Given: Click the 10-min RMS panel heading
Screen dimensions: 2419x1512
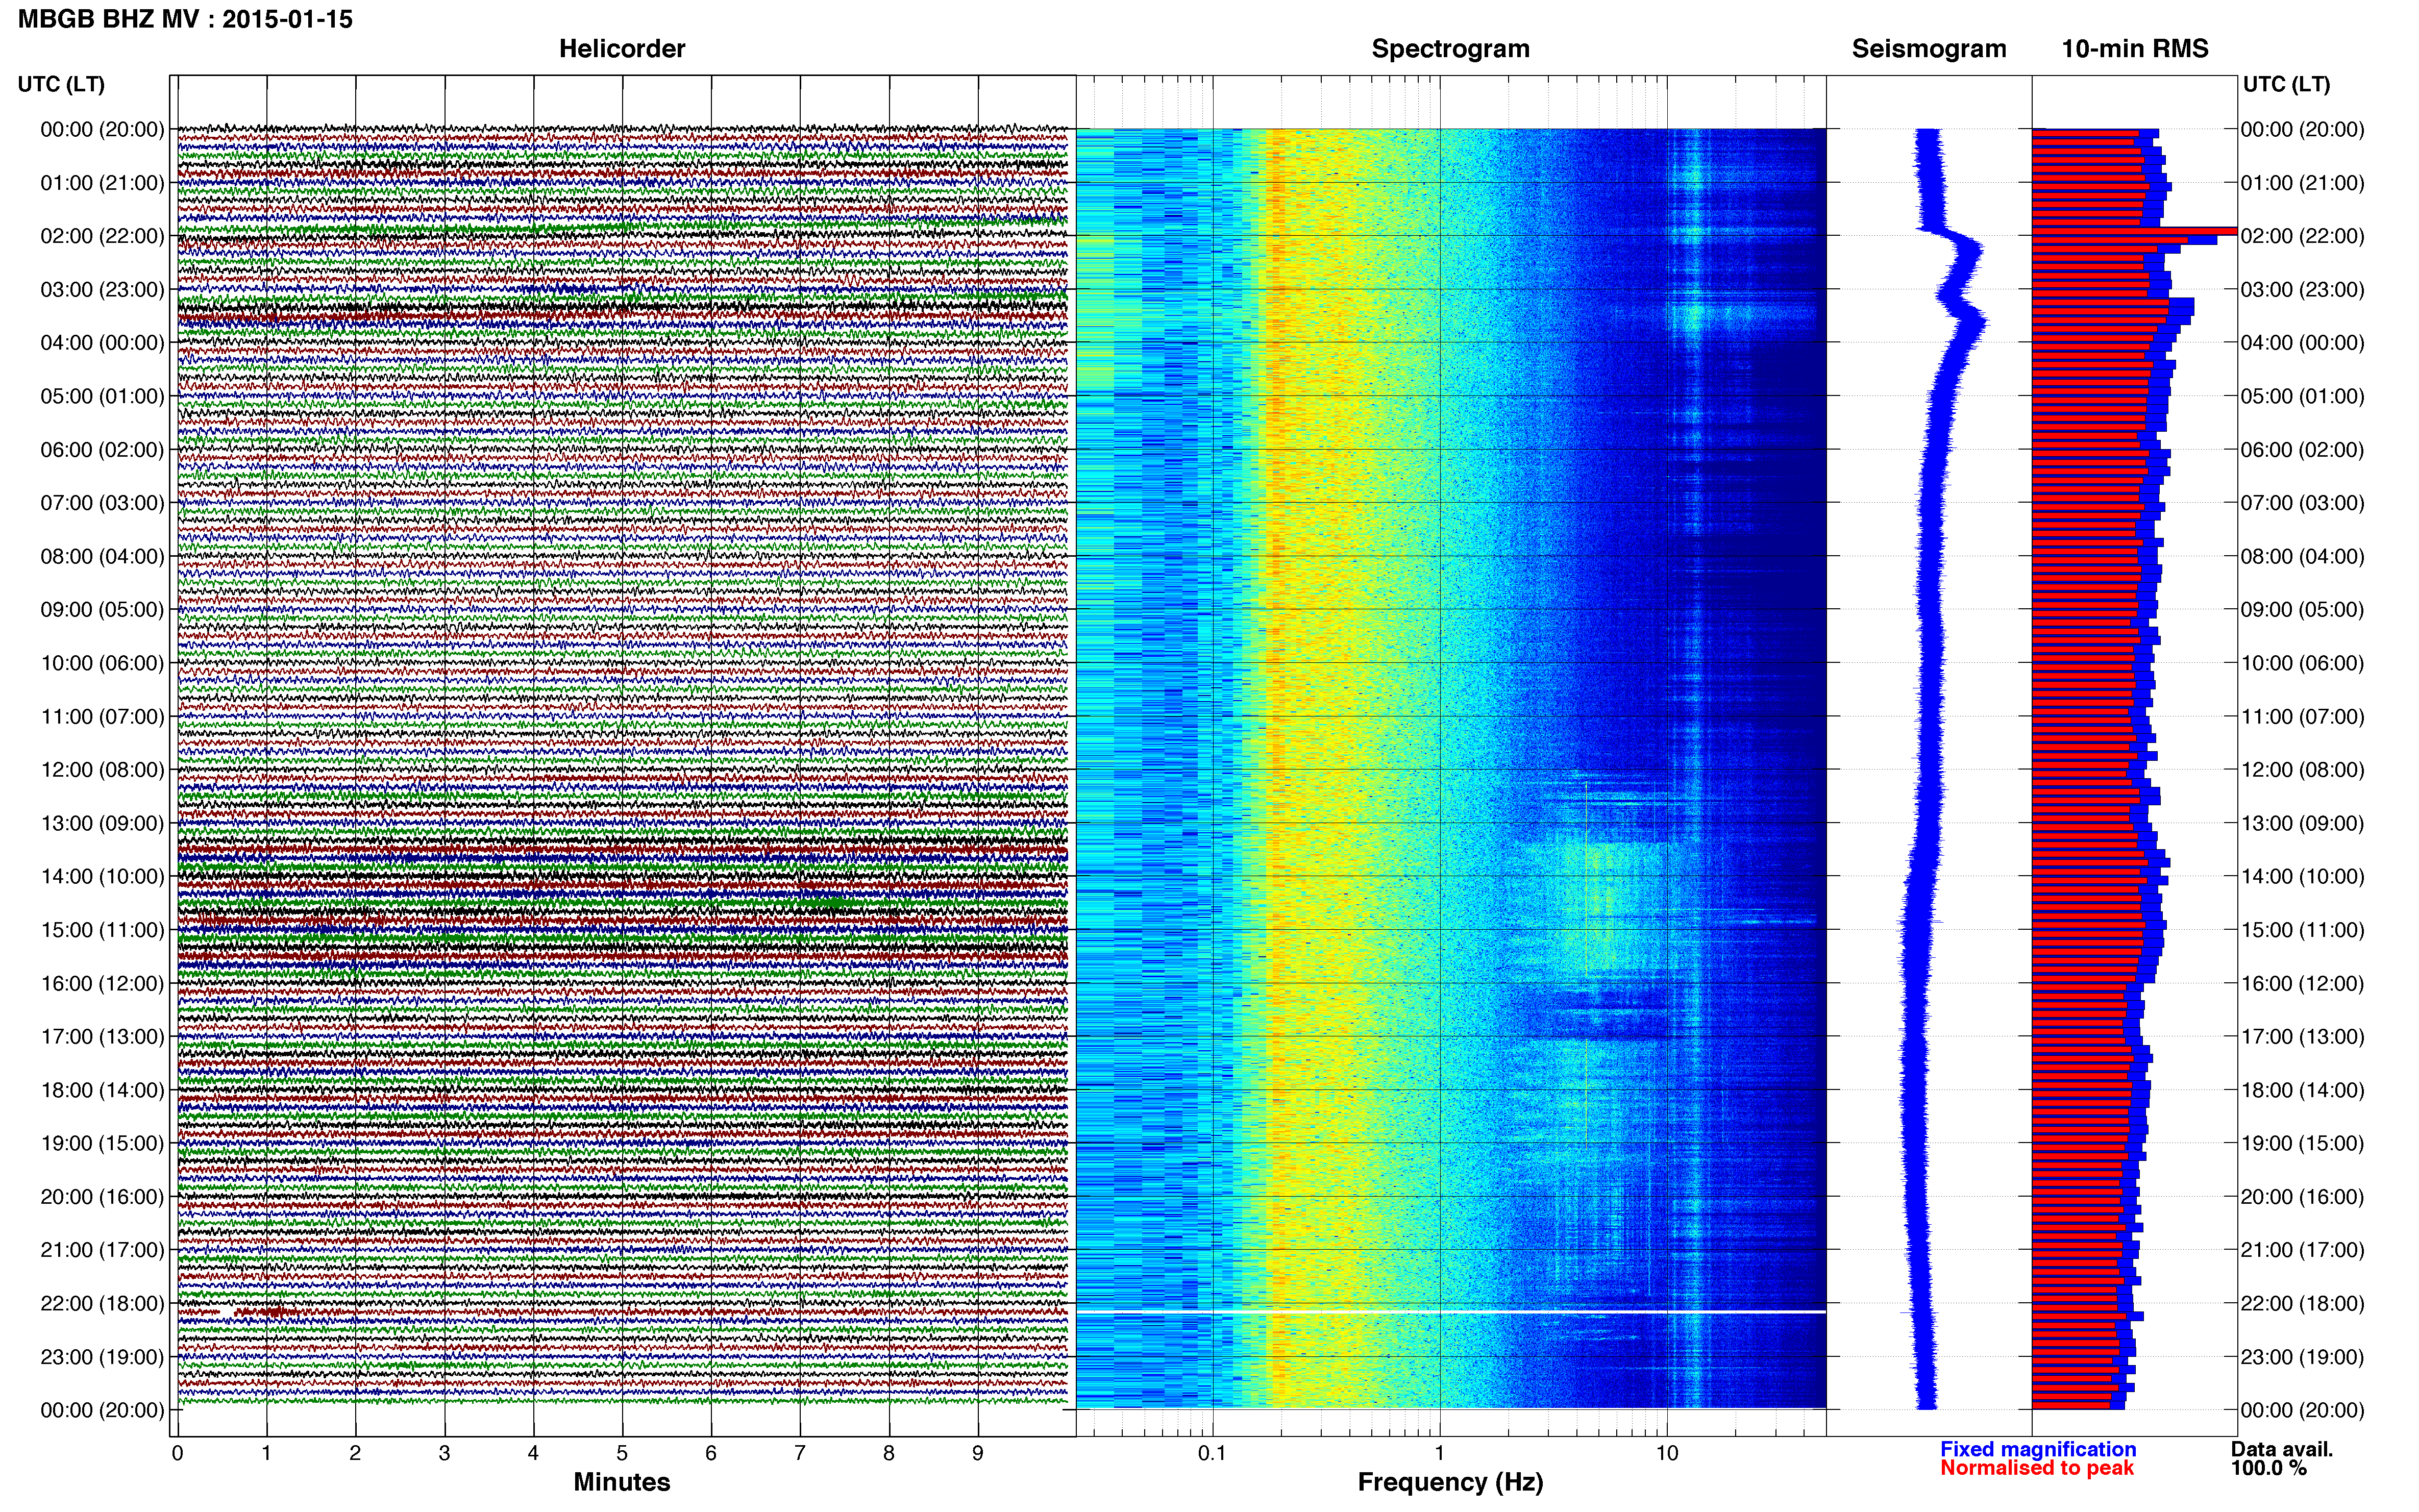Looking at the screenshot, I should (x=2135, y=49).
